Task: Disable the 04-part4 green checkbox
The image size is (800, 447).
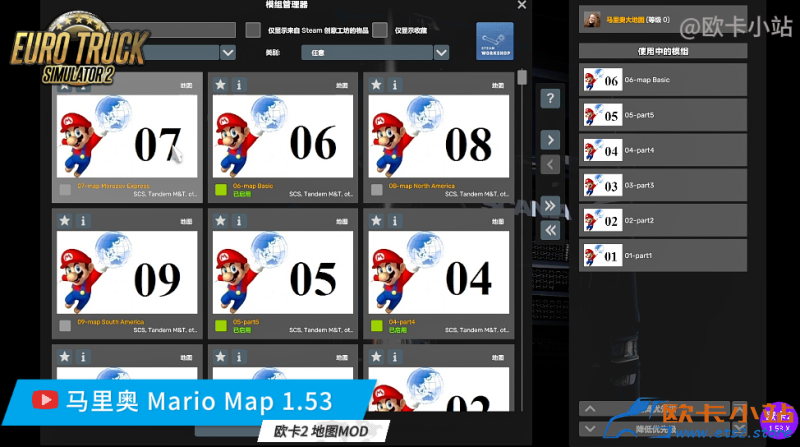Action: (x=377, y=326)
